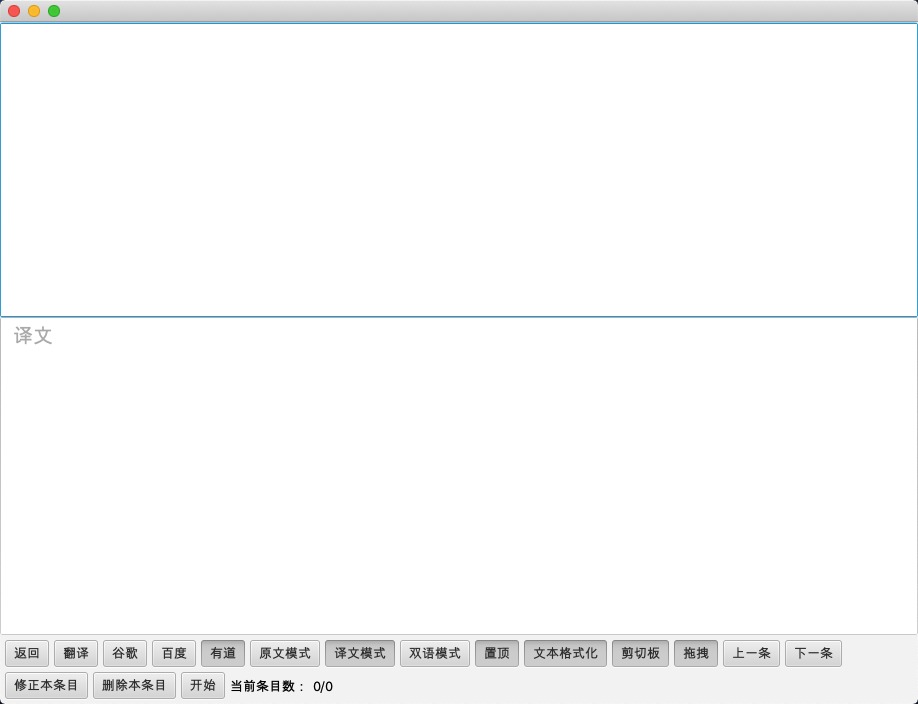Click the 开始 button
918x704 pixels.
[203, 685]
